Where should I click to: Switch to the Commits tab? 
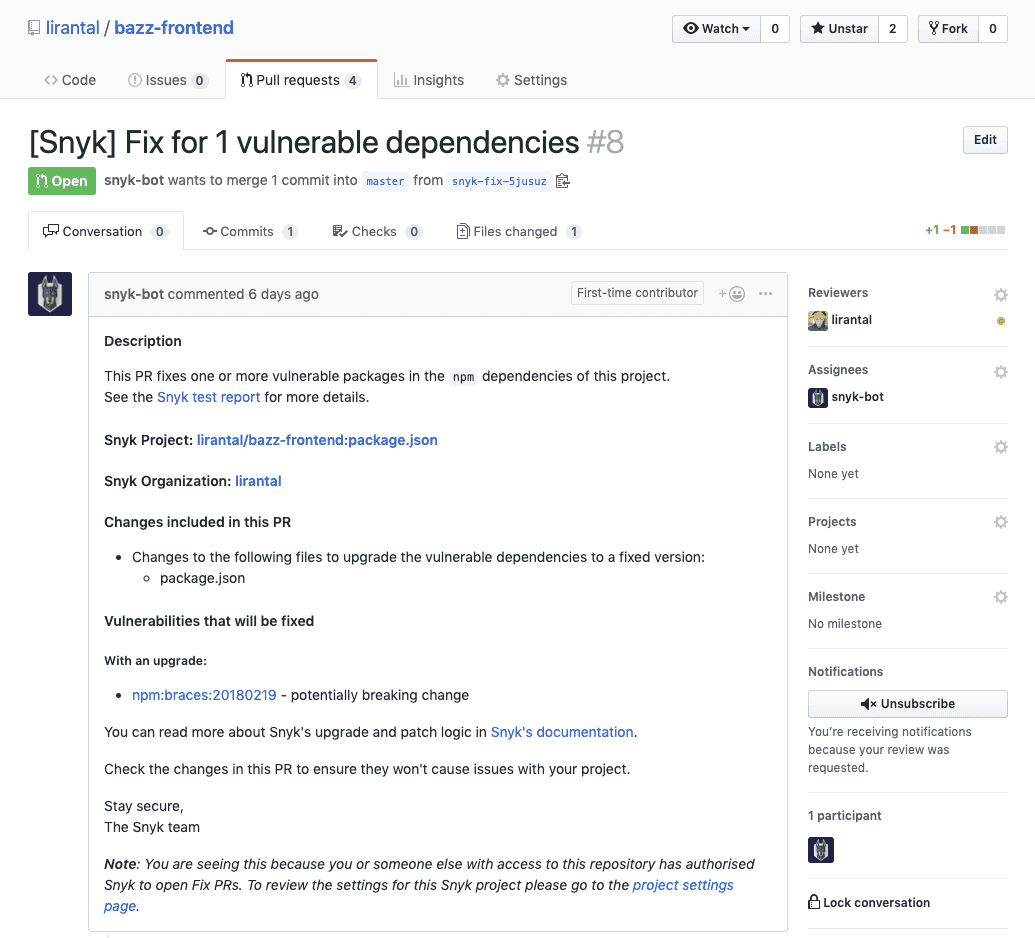[x=250, y=231]
